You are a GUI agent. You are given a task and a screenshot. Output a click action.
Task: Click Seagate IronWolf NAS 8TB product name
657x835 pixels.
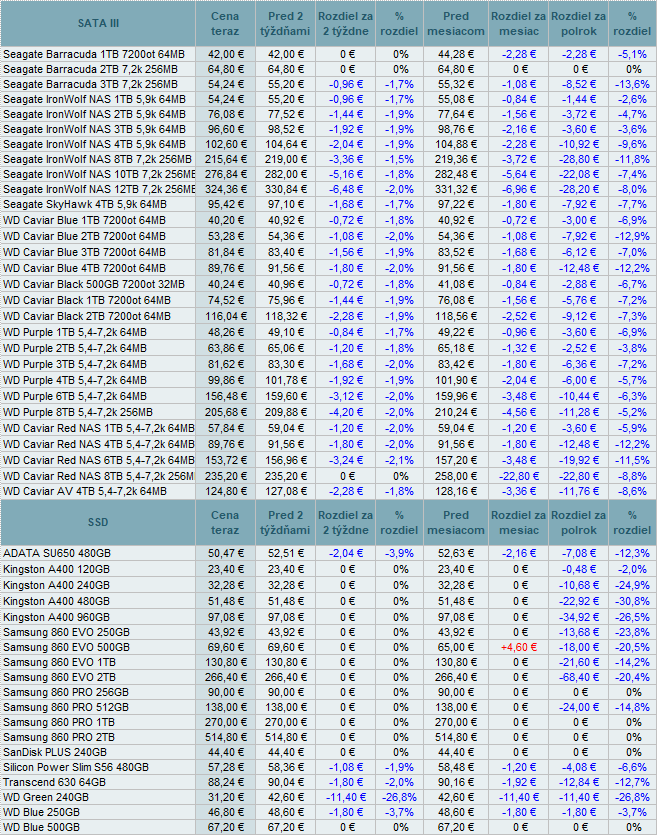tap(97, 159)
